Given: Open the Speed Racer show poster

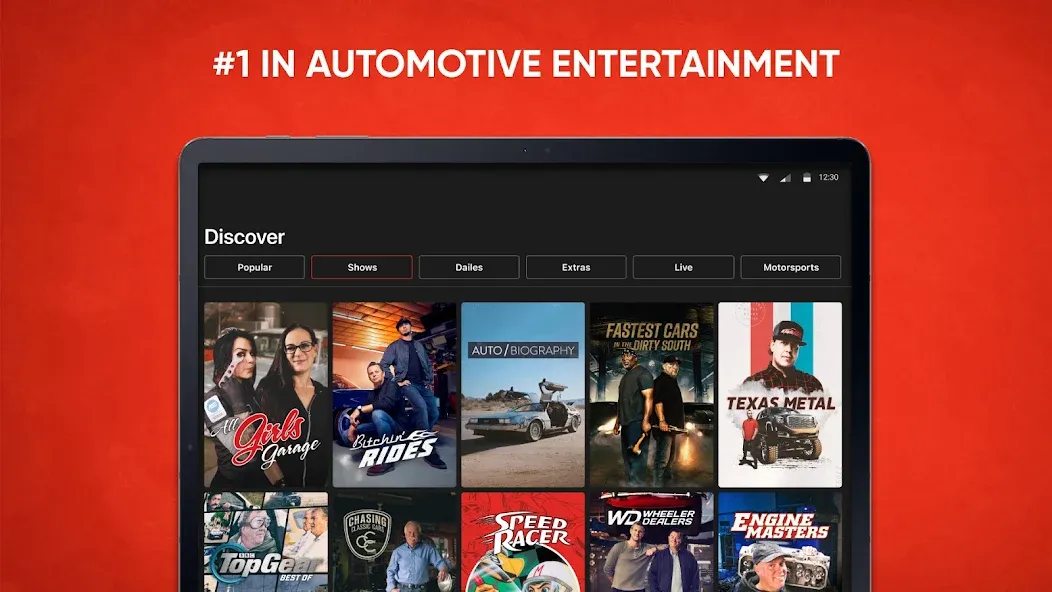Looking at the screenshot, I should (x=523, y=542).
